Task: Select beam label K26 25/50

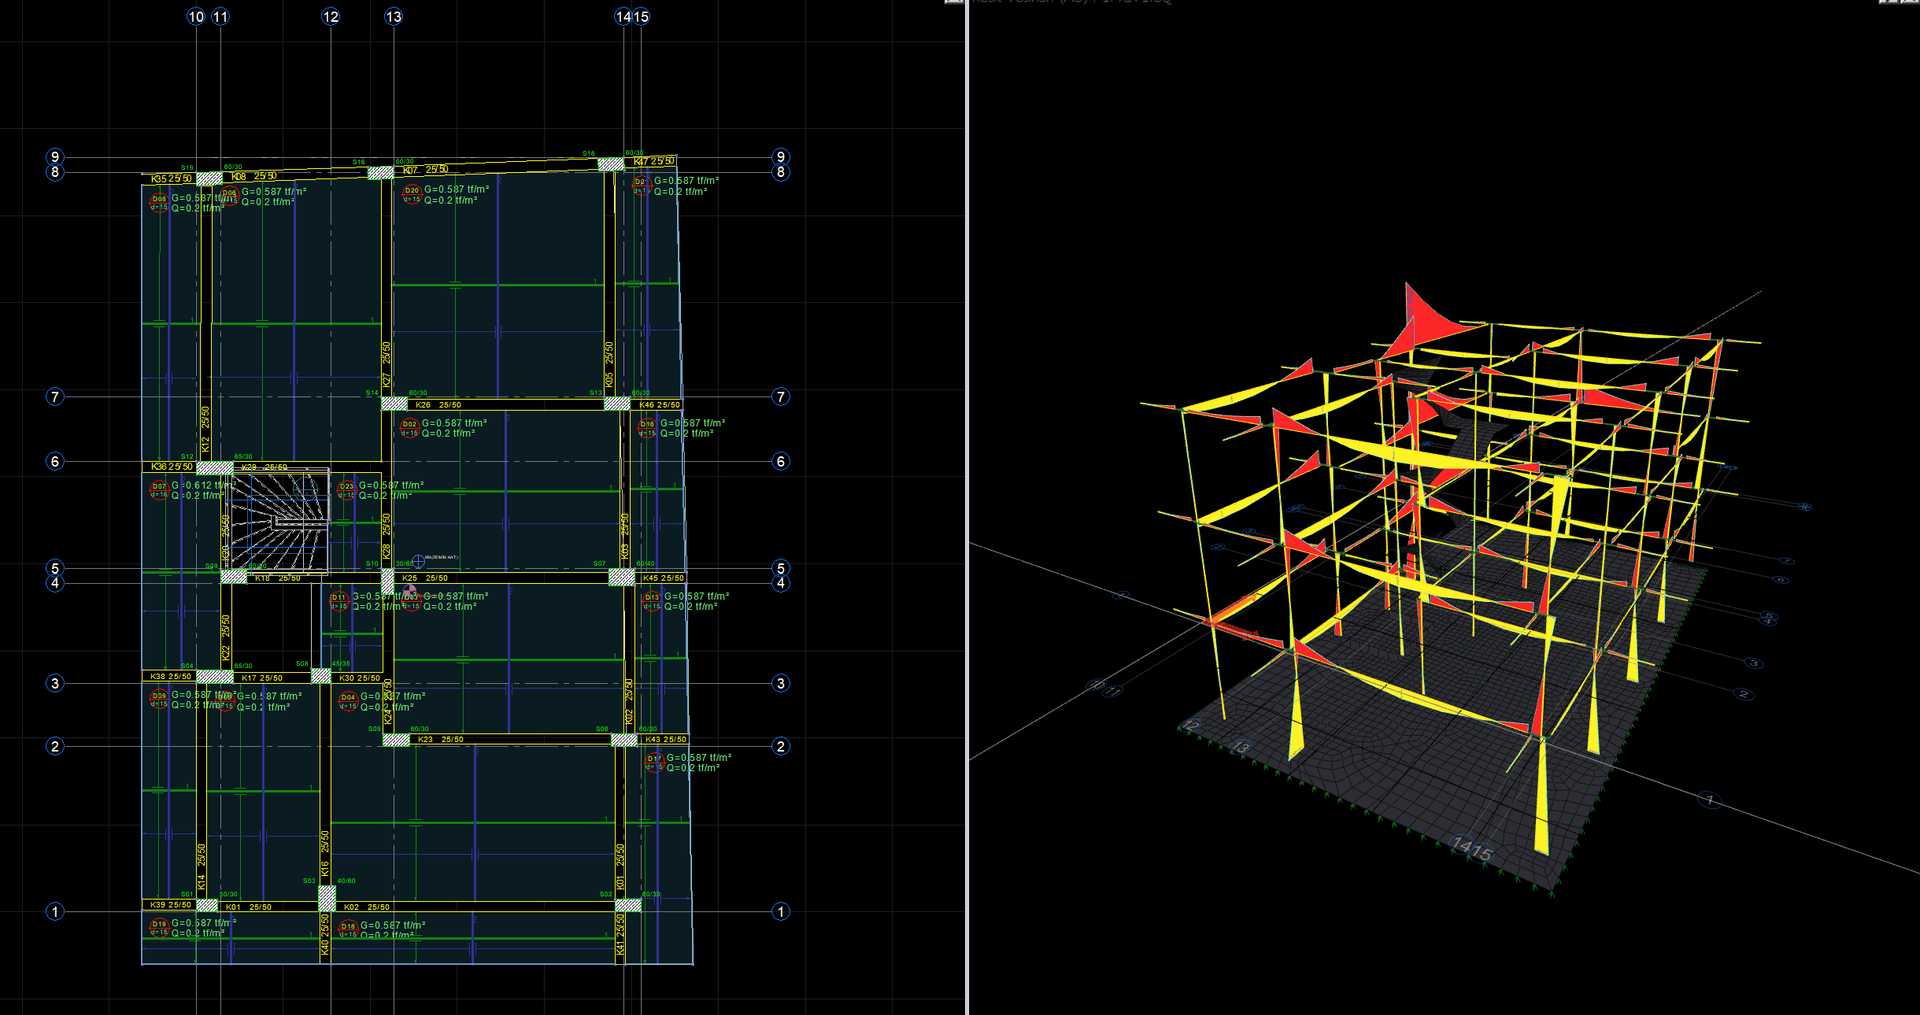Action: [x=438, y=405]
